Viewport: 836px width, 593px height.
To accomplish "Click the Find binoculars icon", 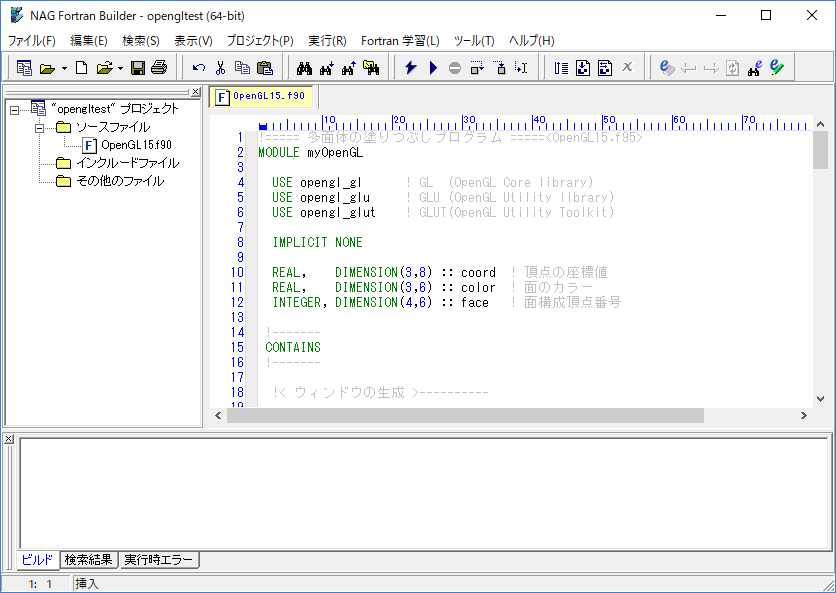I will tap(305, 68).
